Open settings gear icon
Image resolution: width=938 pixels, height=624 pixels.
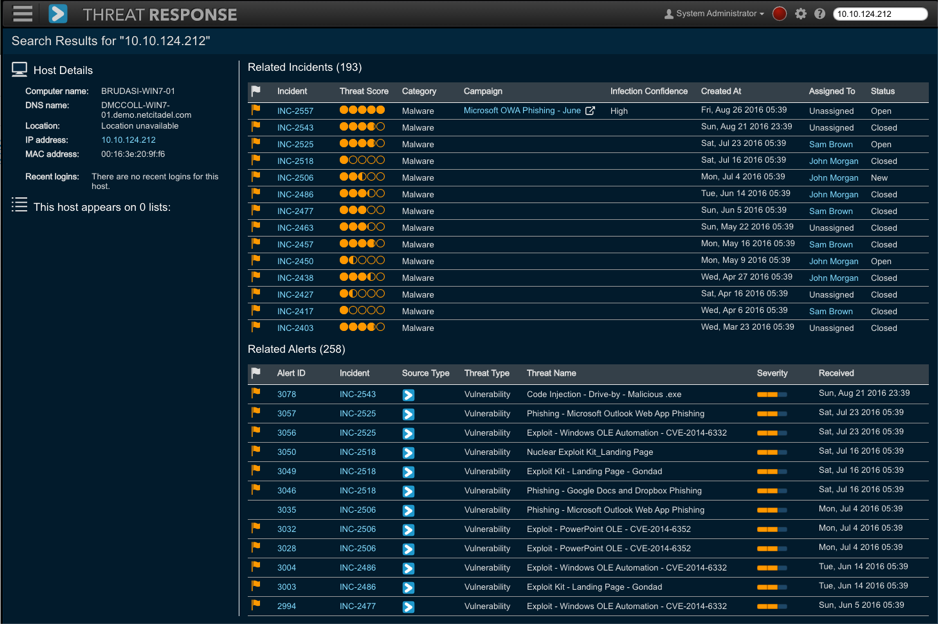click(800, 14)
